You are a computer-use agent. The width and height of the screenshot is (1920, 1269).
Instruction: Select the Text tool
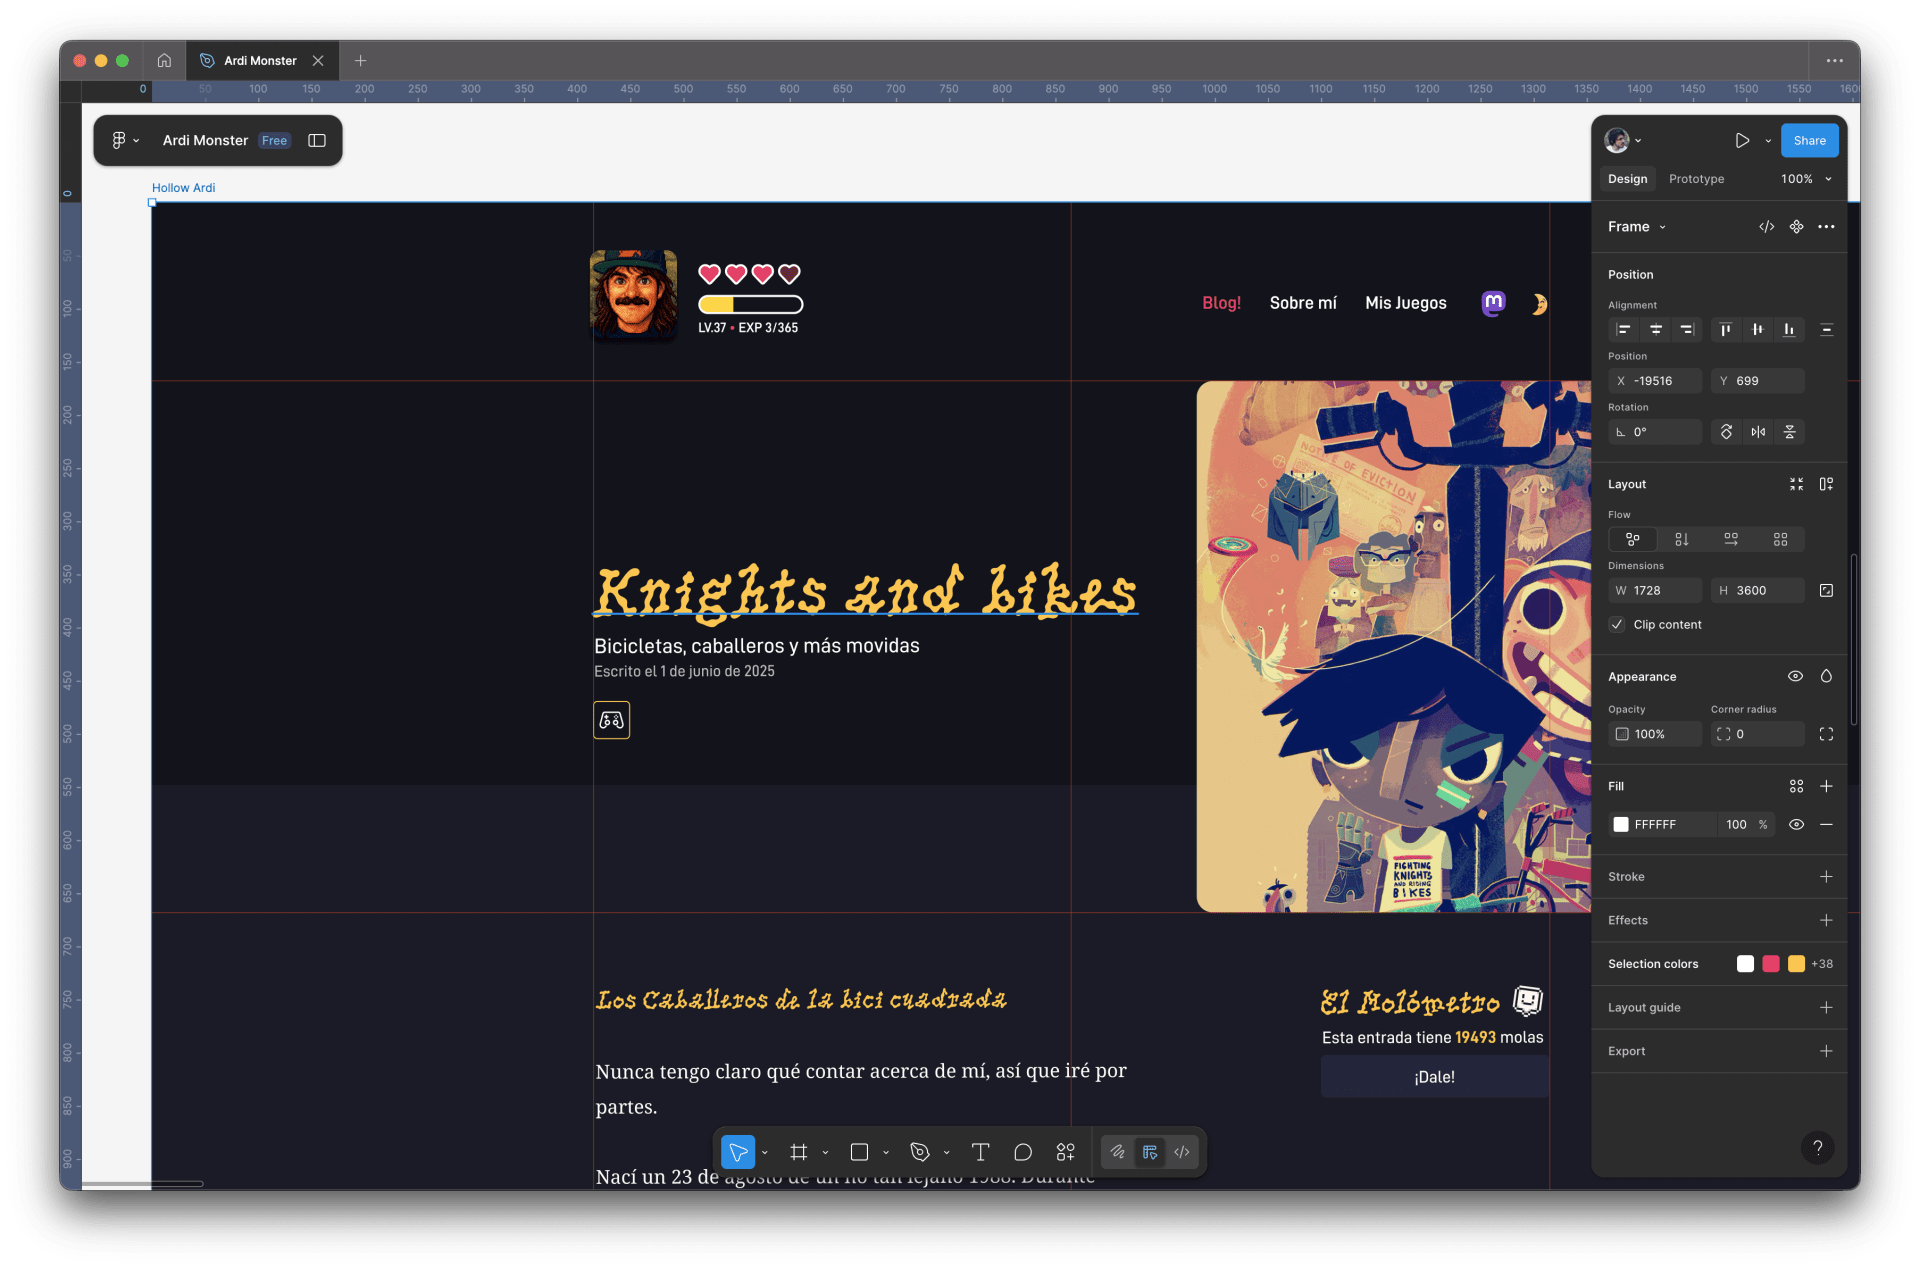tap(980, 1152)
